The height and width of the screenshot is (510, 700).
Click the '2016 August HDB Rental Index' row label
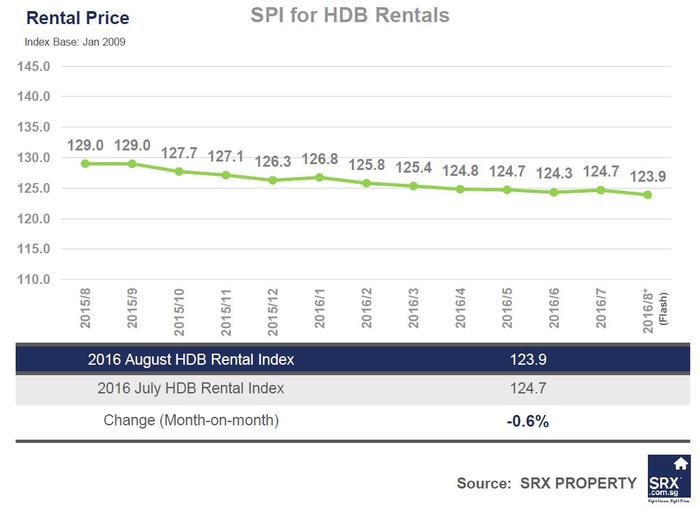tap(191, 360)
